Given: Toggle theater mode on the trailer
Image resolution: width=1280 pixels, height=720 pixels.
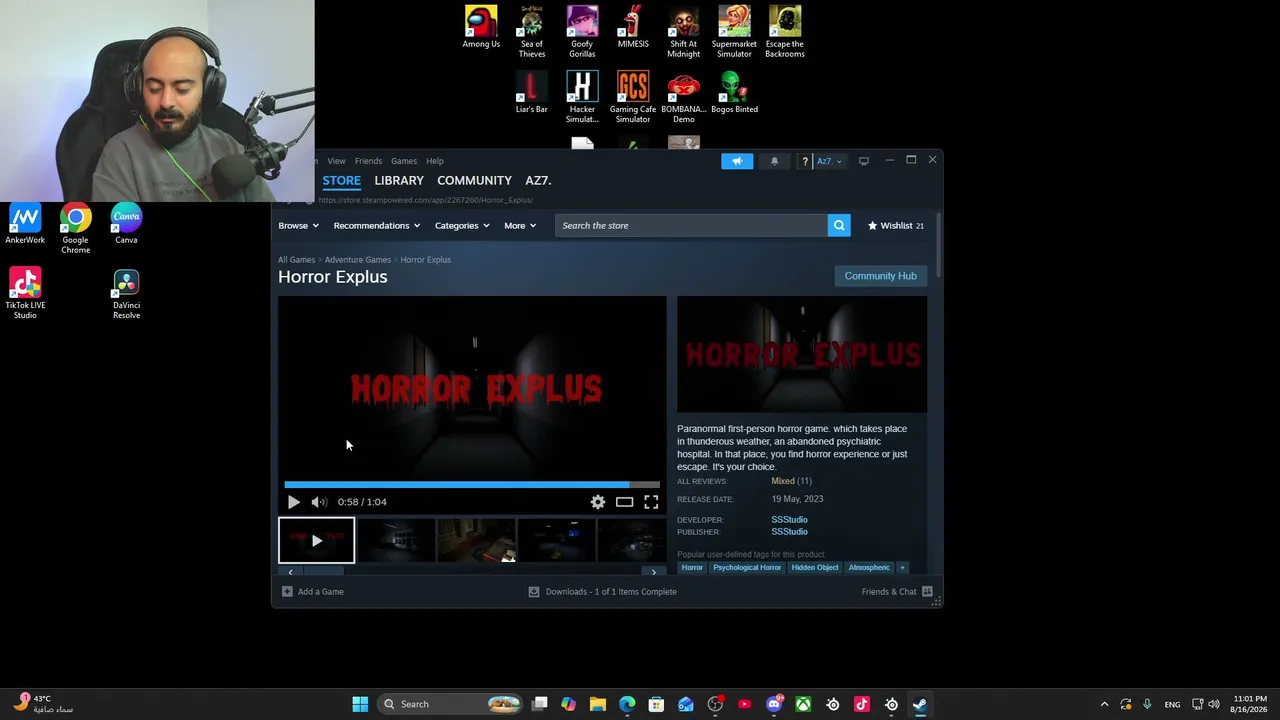Looking at the screenshot, I should 624,502.
